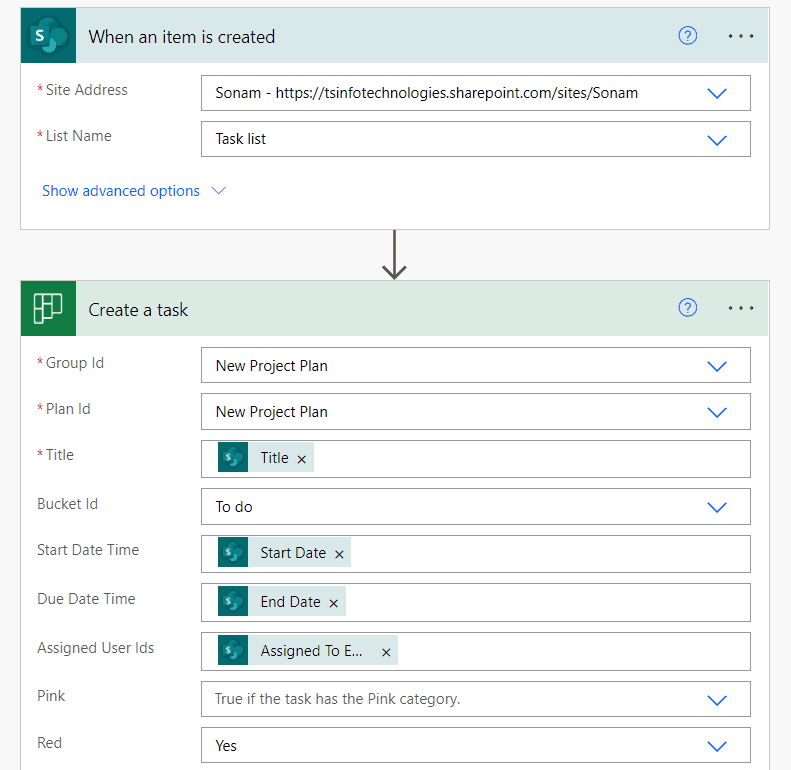Click the 'To do' bucket value
791x770 pixels.
[x=234, y=507]
